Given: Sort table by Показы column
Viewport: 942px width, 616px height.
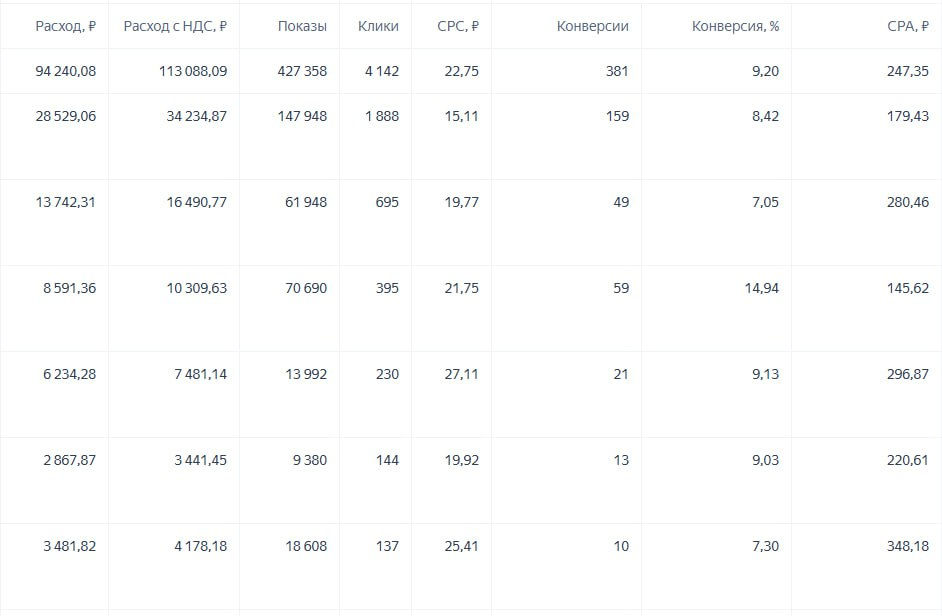Looking at the screenshot, I should tap(302, 26).
